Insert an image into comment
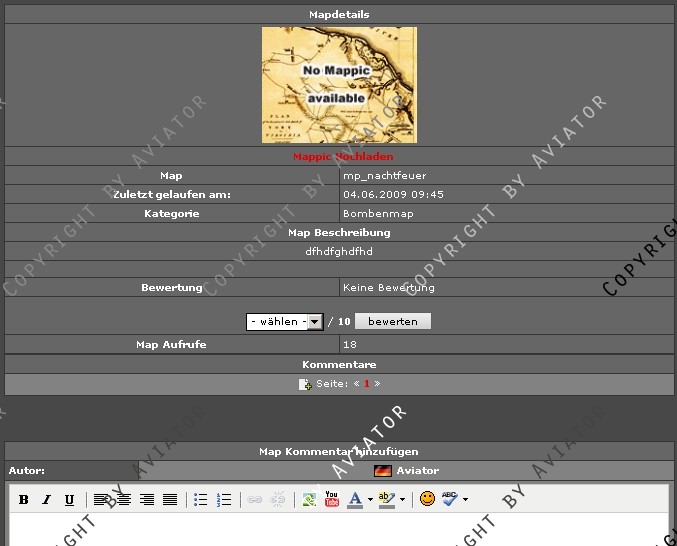 coord(310,499)
